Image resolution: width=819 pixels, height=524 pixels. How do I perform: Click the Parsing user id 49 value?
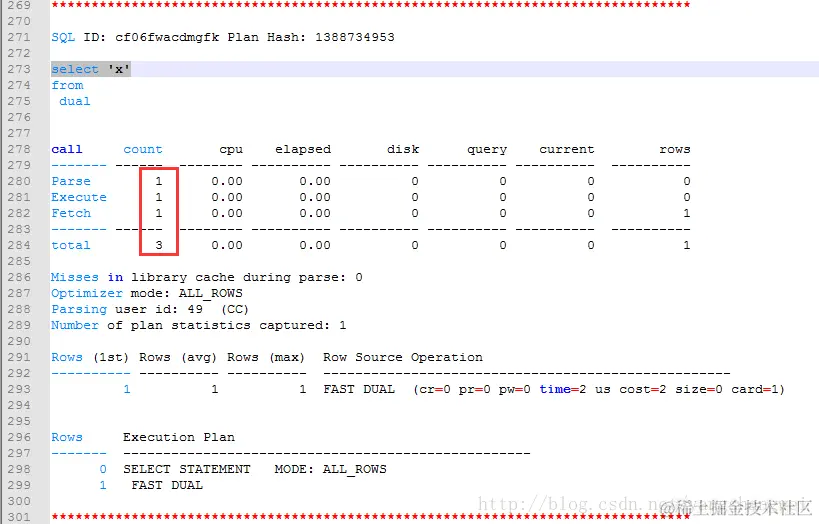coord(195,309)
